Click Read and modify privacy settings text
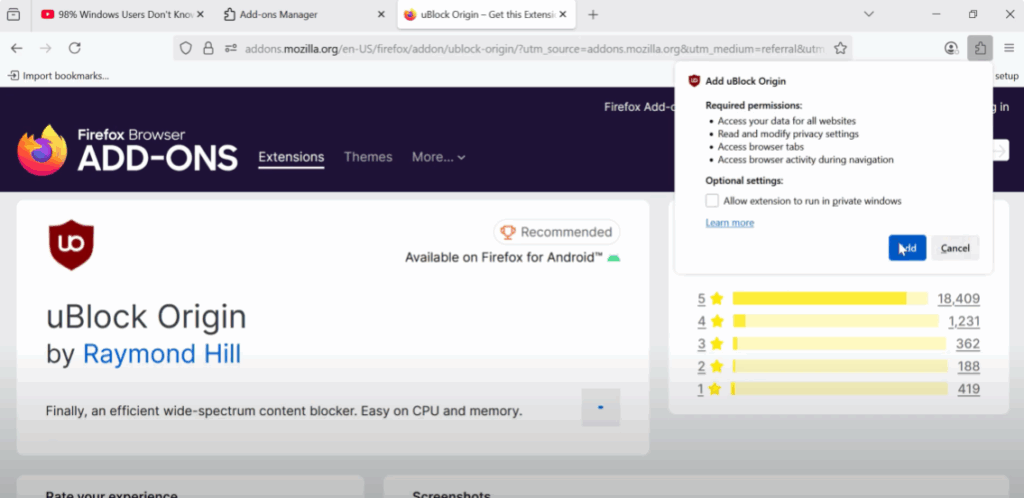The image size is (1024, 498). pos(788,134)
